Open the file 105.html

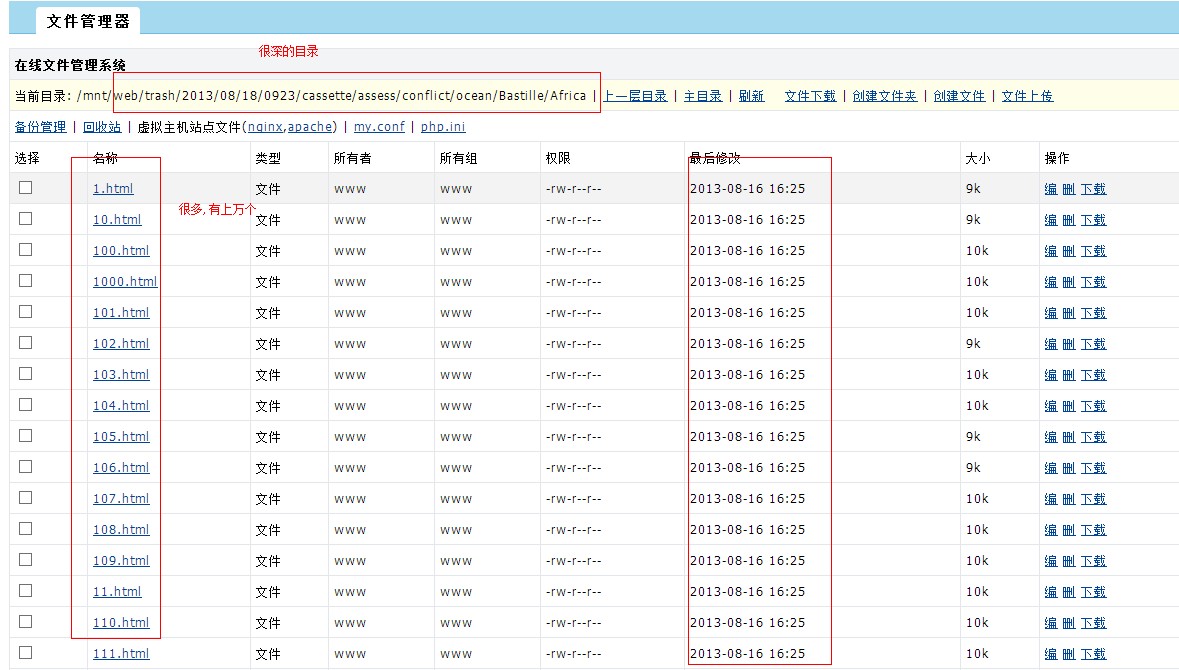tap(121, 437)
